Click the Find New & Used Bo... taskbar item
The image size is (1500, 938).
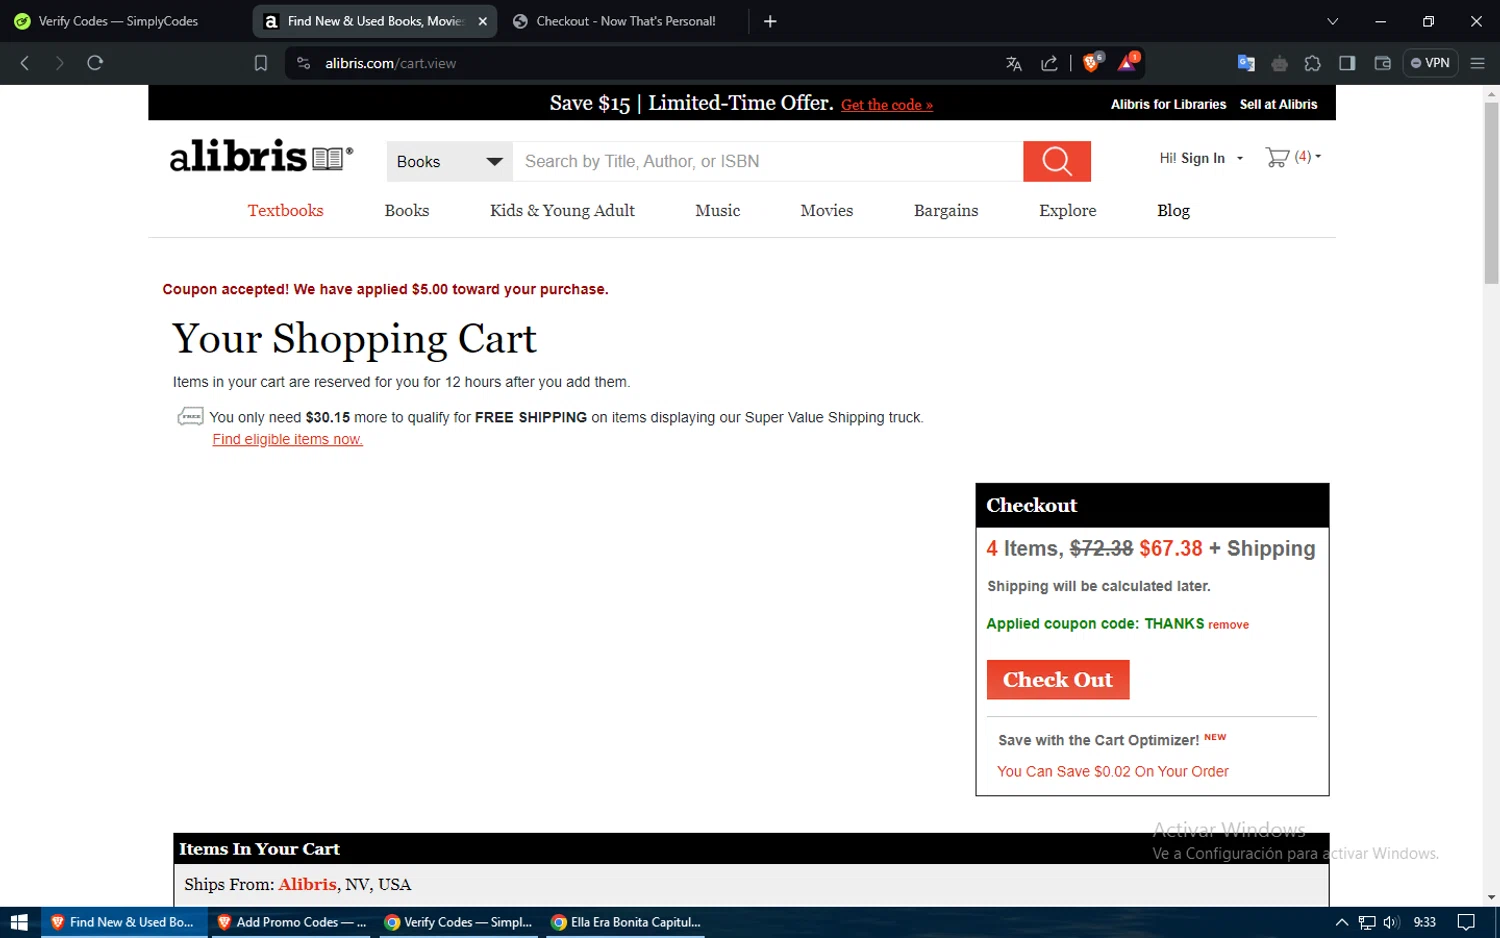122,922
